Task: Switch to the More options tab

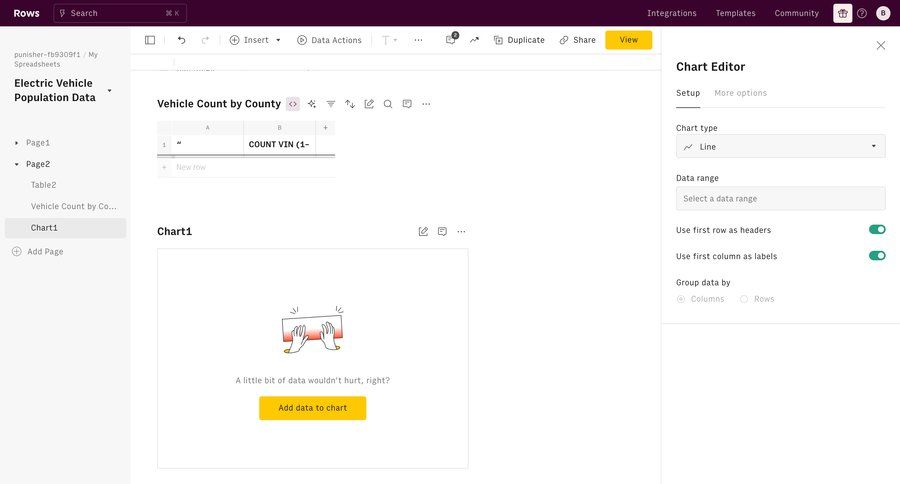Action: pos(740,93)
